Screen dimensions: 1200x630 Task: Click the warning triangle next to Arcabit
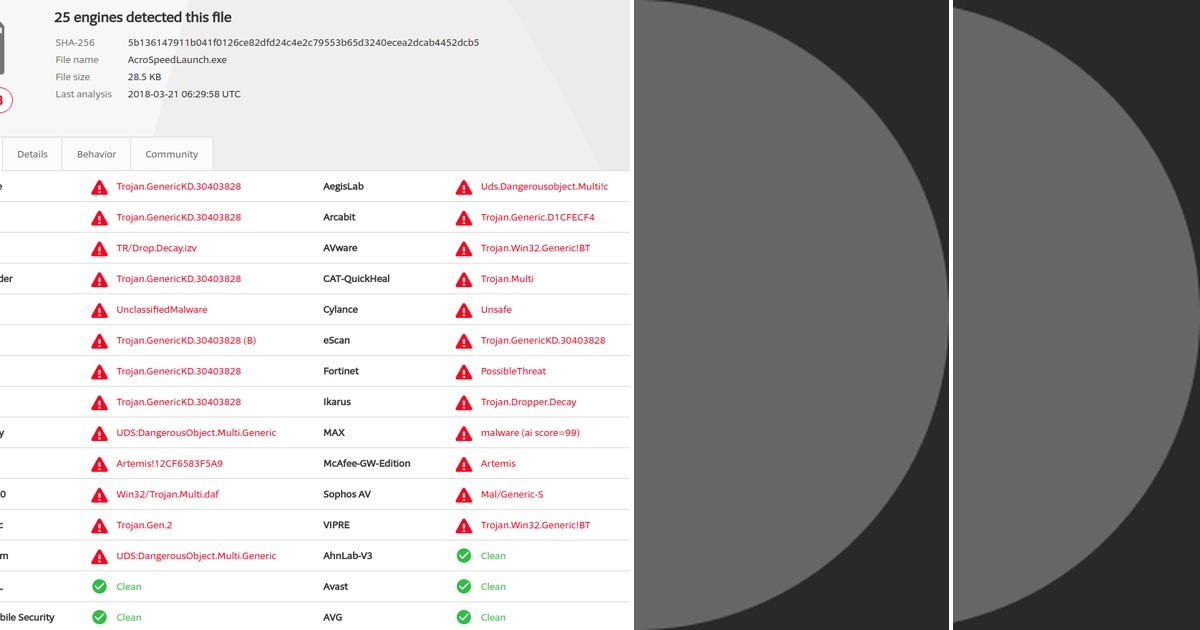point(463,217)
